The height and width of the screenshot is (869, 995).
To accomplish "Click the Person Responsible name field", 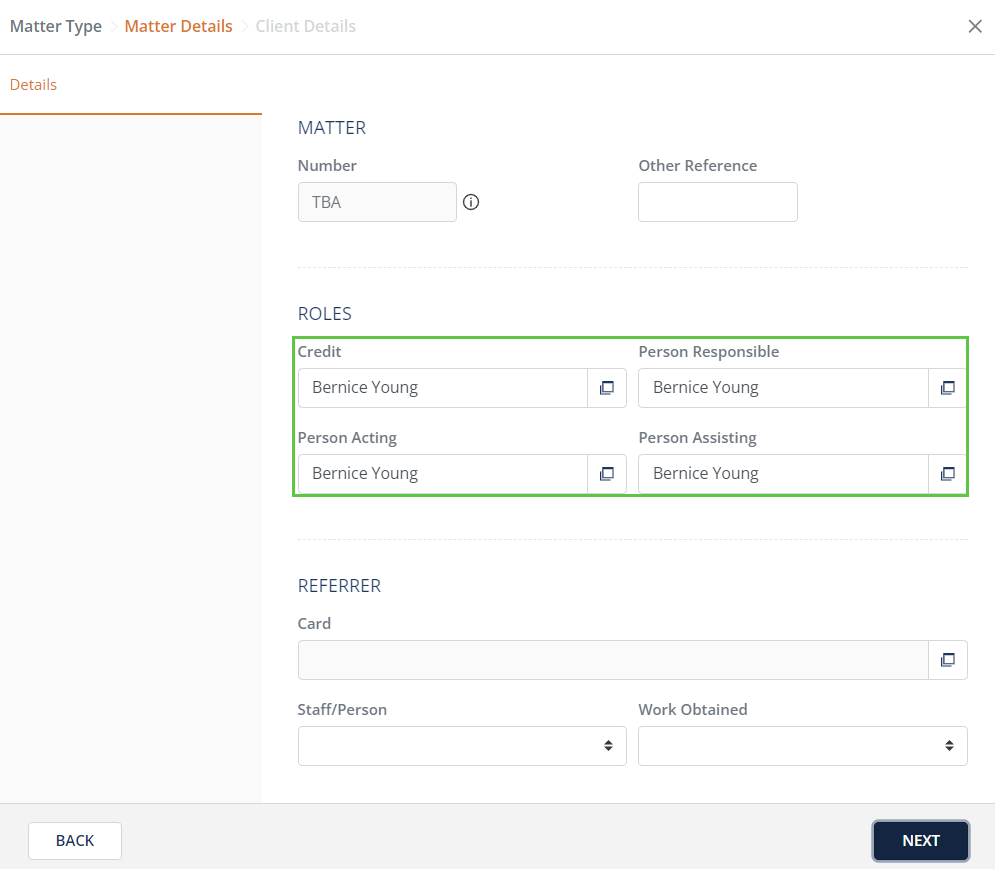I will tap(783, 388).
